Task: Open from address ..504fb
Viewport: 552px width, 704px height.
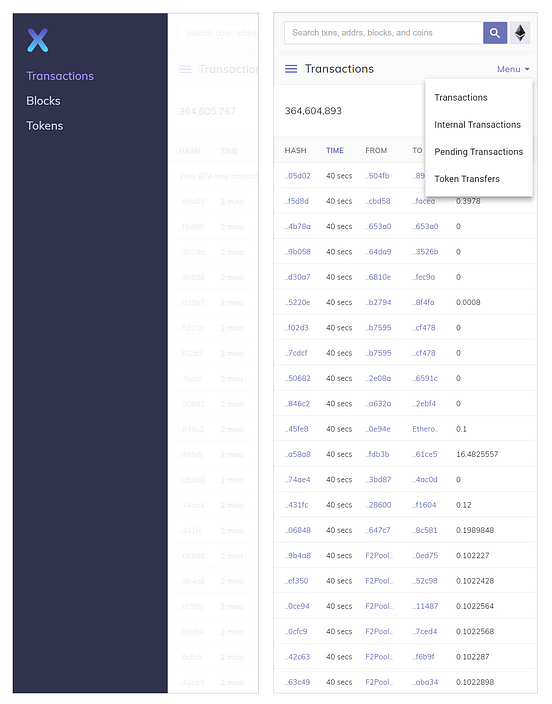Action: pos(377,176)
